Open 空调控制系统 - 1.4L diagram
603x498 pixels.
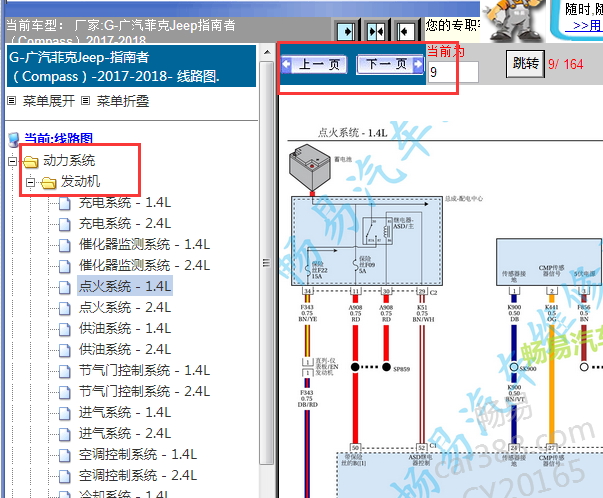(138, 454)
